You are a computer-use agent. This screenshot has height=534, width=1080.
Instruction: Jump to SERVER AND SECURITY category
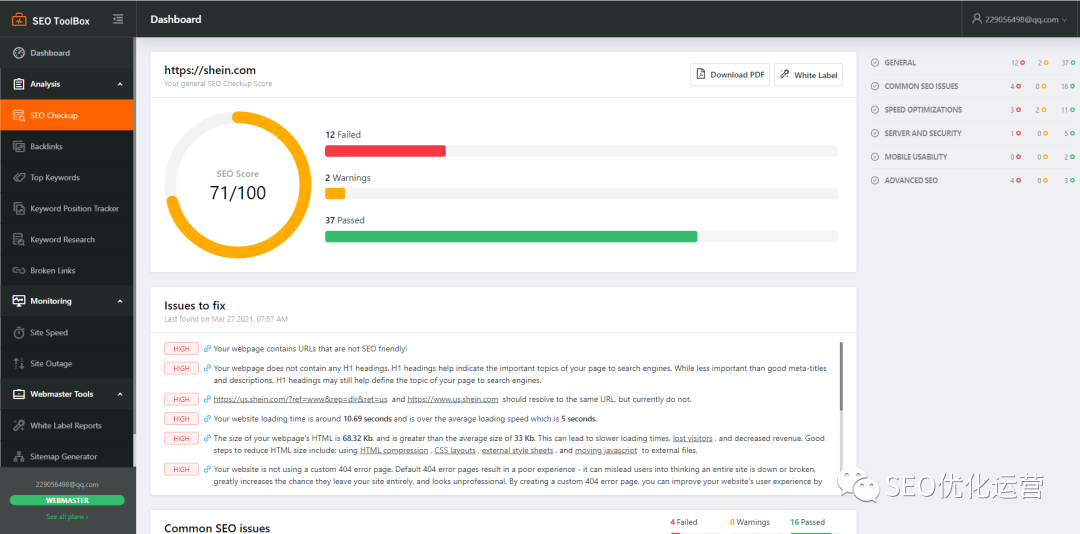coord(923,133)
